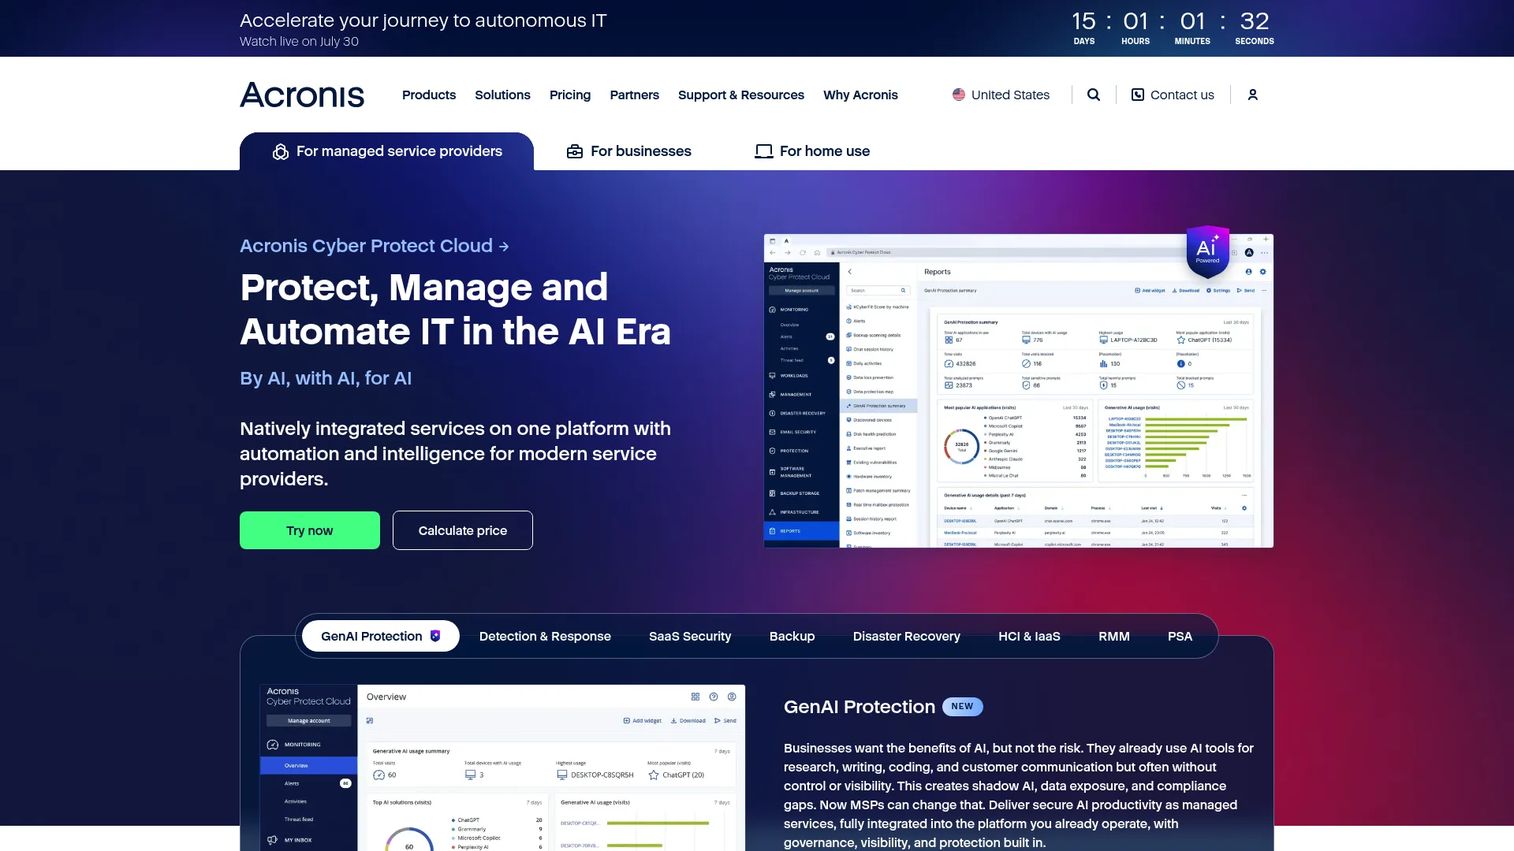Open the Contact us link
Screen dimensions: 1514x851
(x=1172, y=95)
